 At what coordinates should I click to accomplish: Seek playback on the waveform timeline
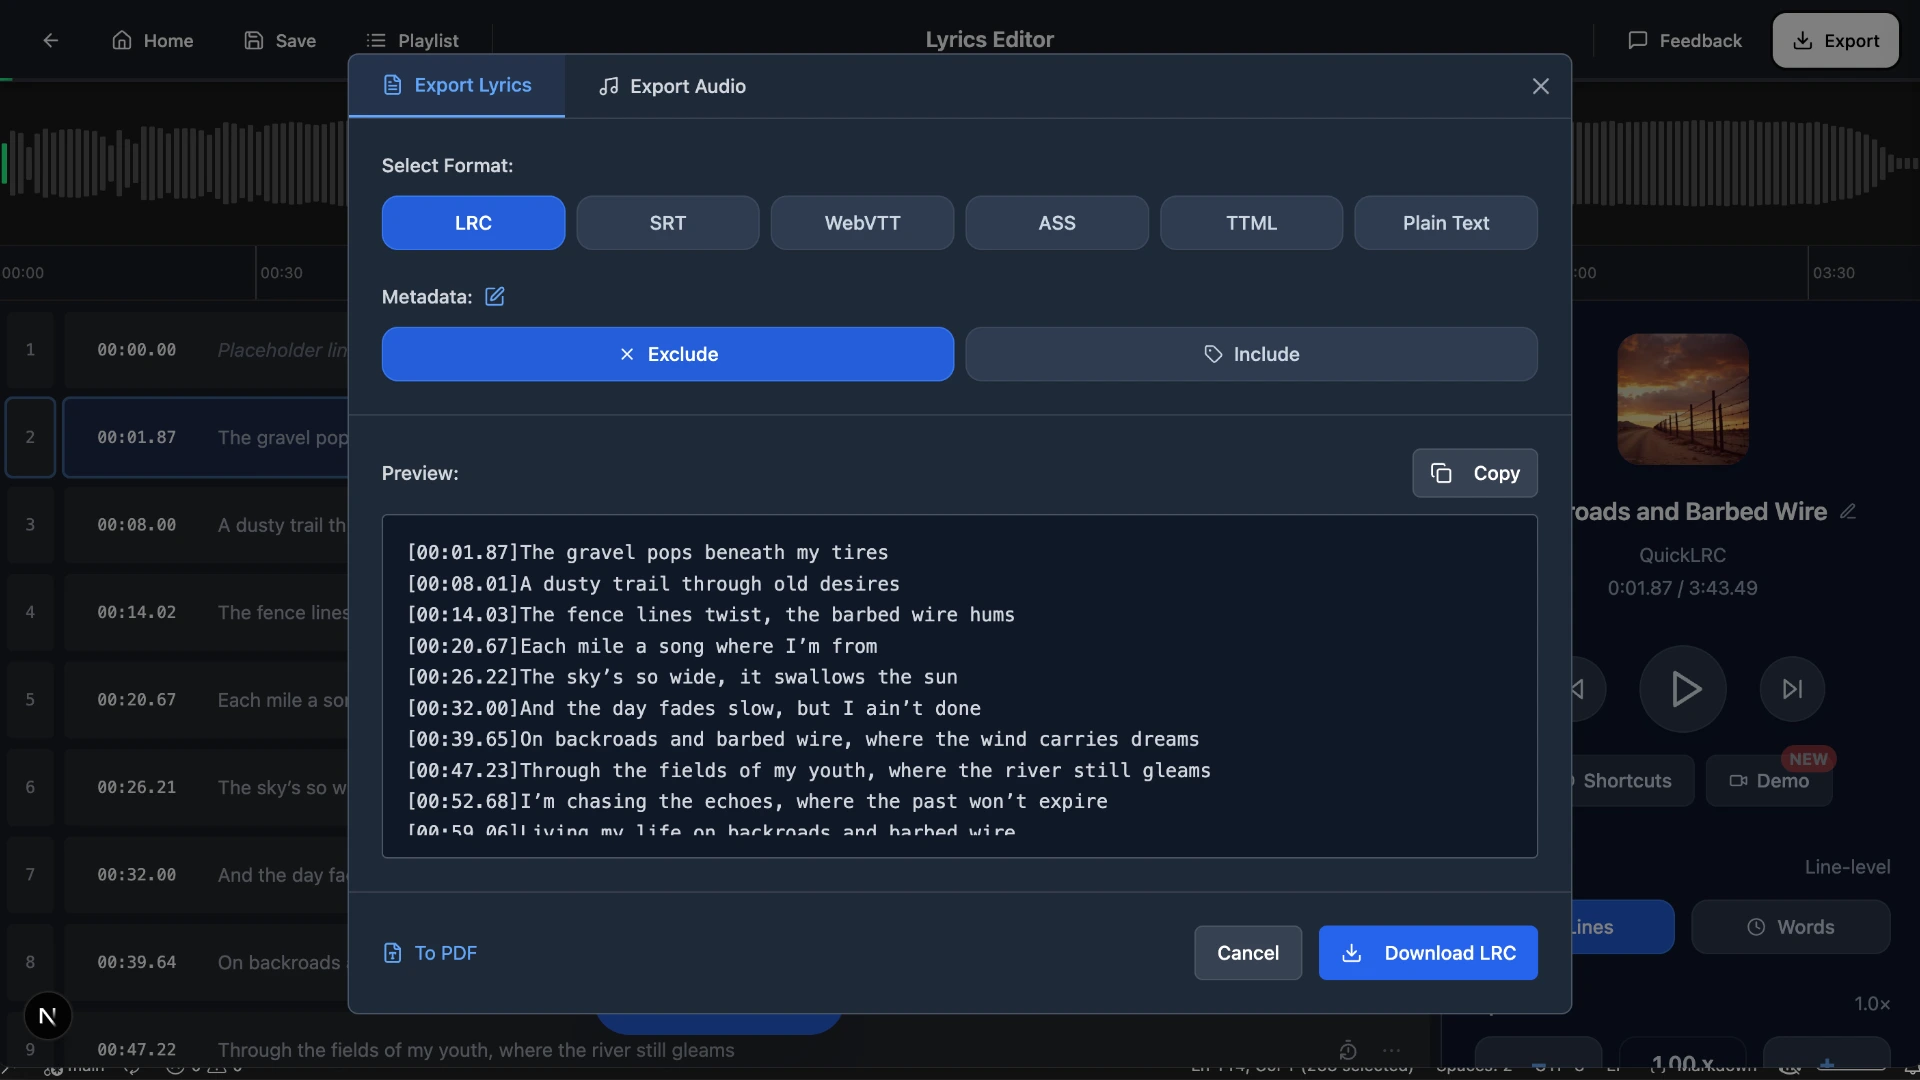[x=1750, y=165]
